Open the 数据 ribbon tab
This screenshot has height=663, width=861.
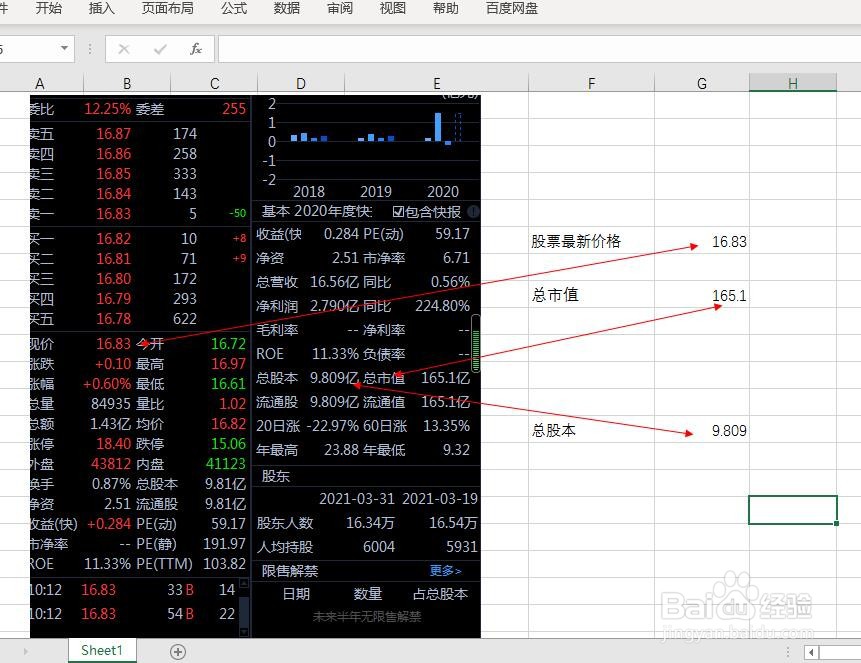point(287,8)
